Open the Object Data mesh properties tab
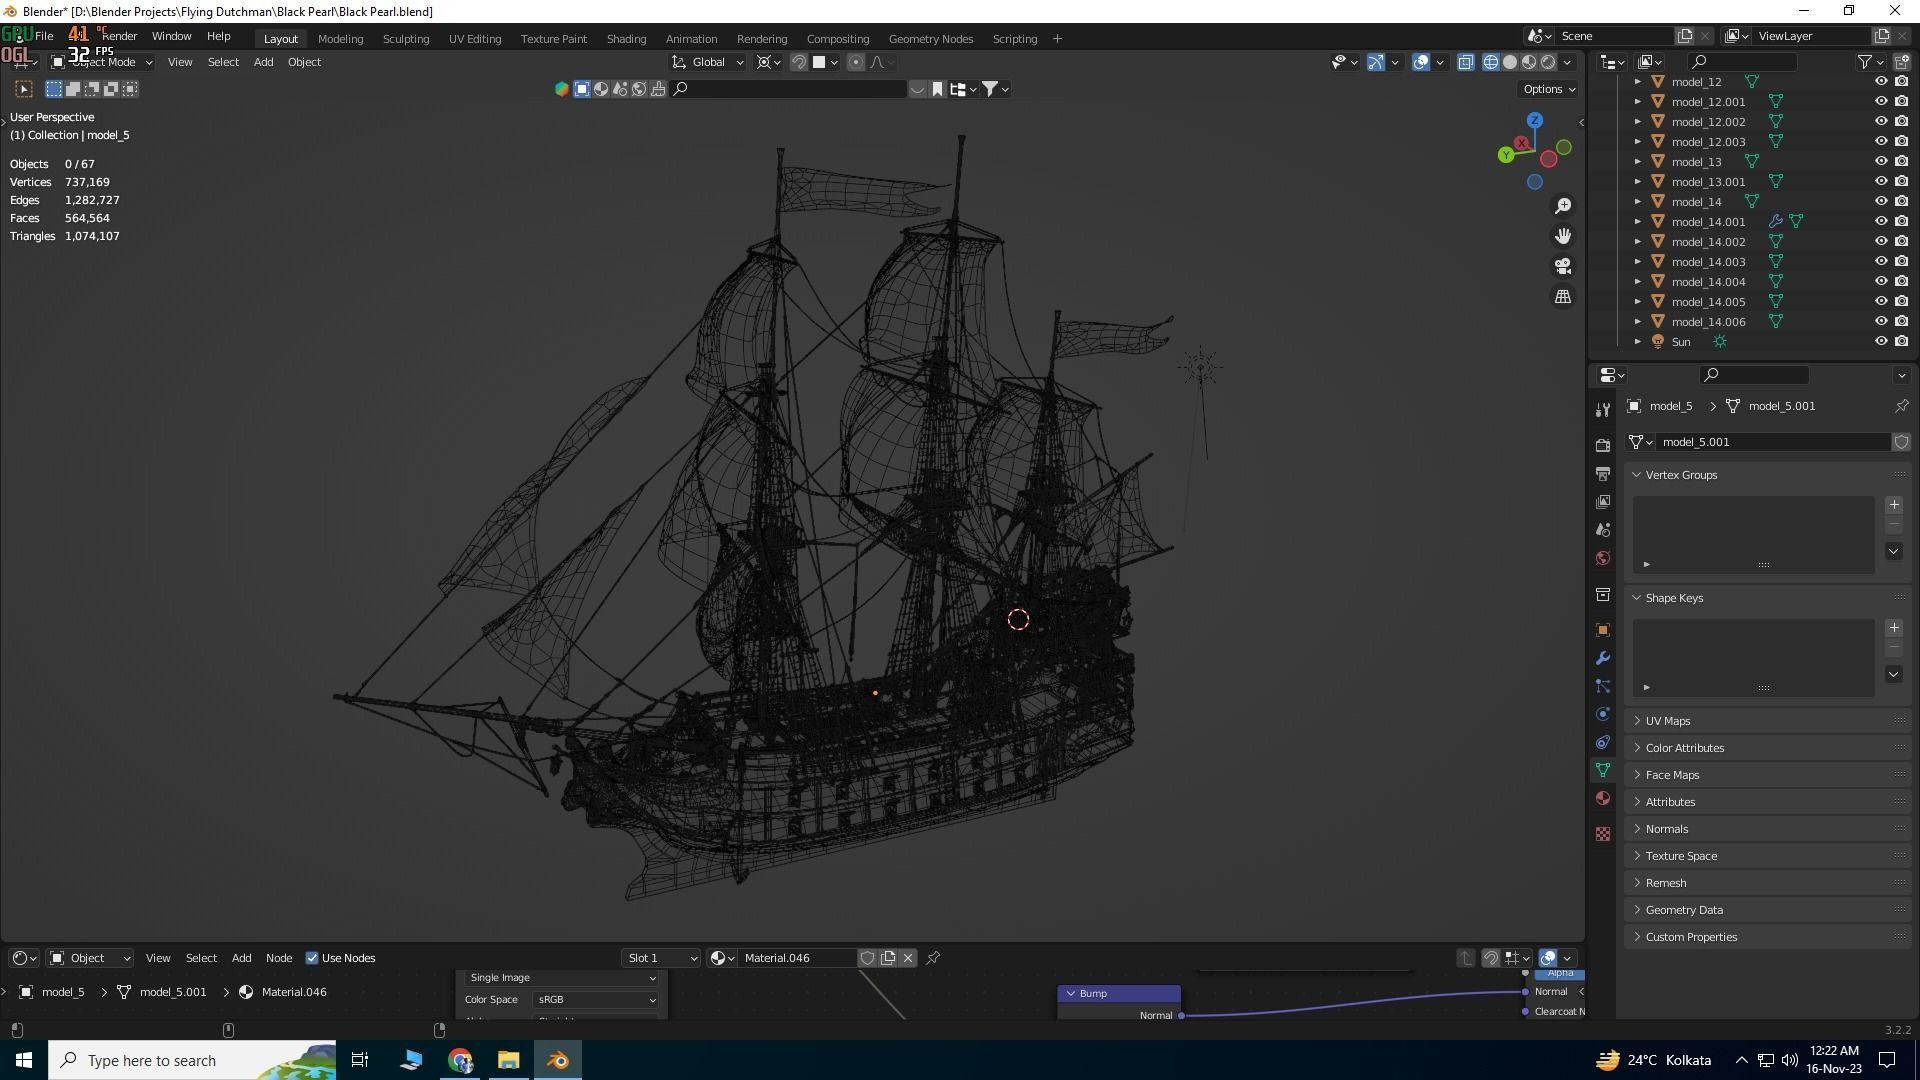This screenshot has height=1080, width=1920. point(1603,770)
